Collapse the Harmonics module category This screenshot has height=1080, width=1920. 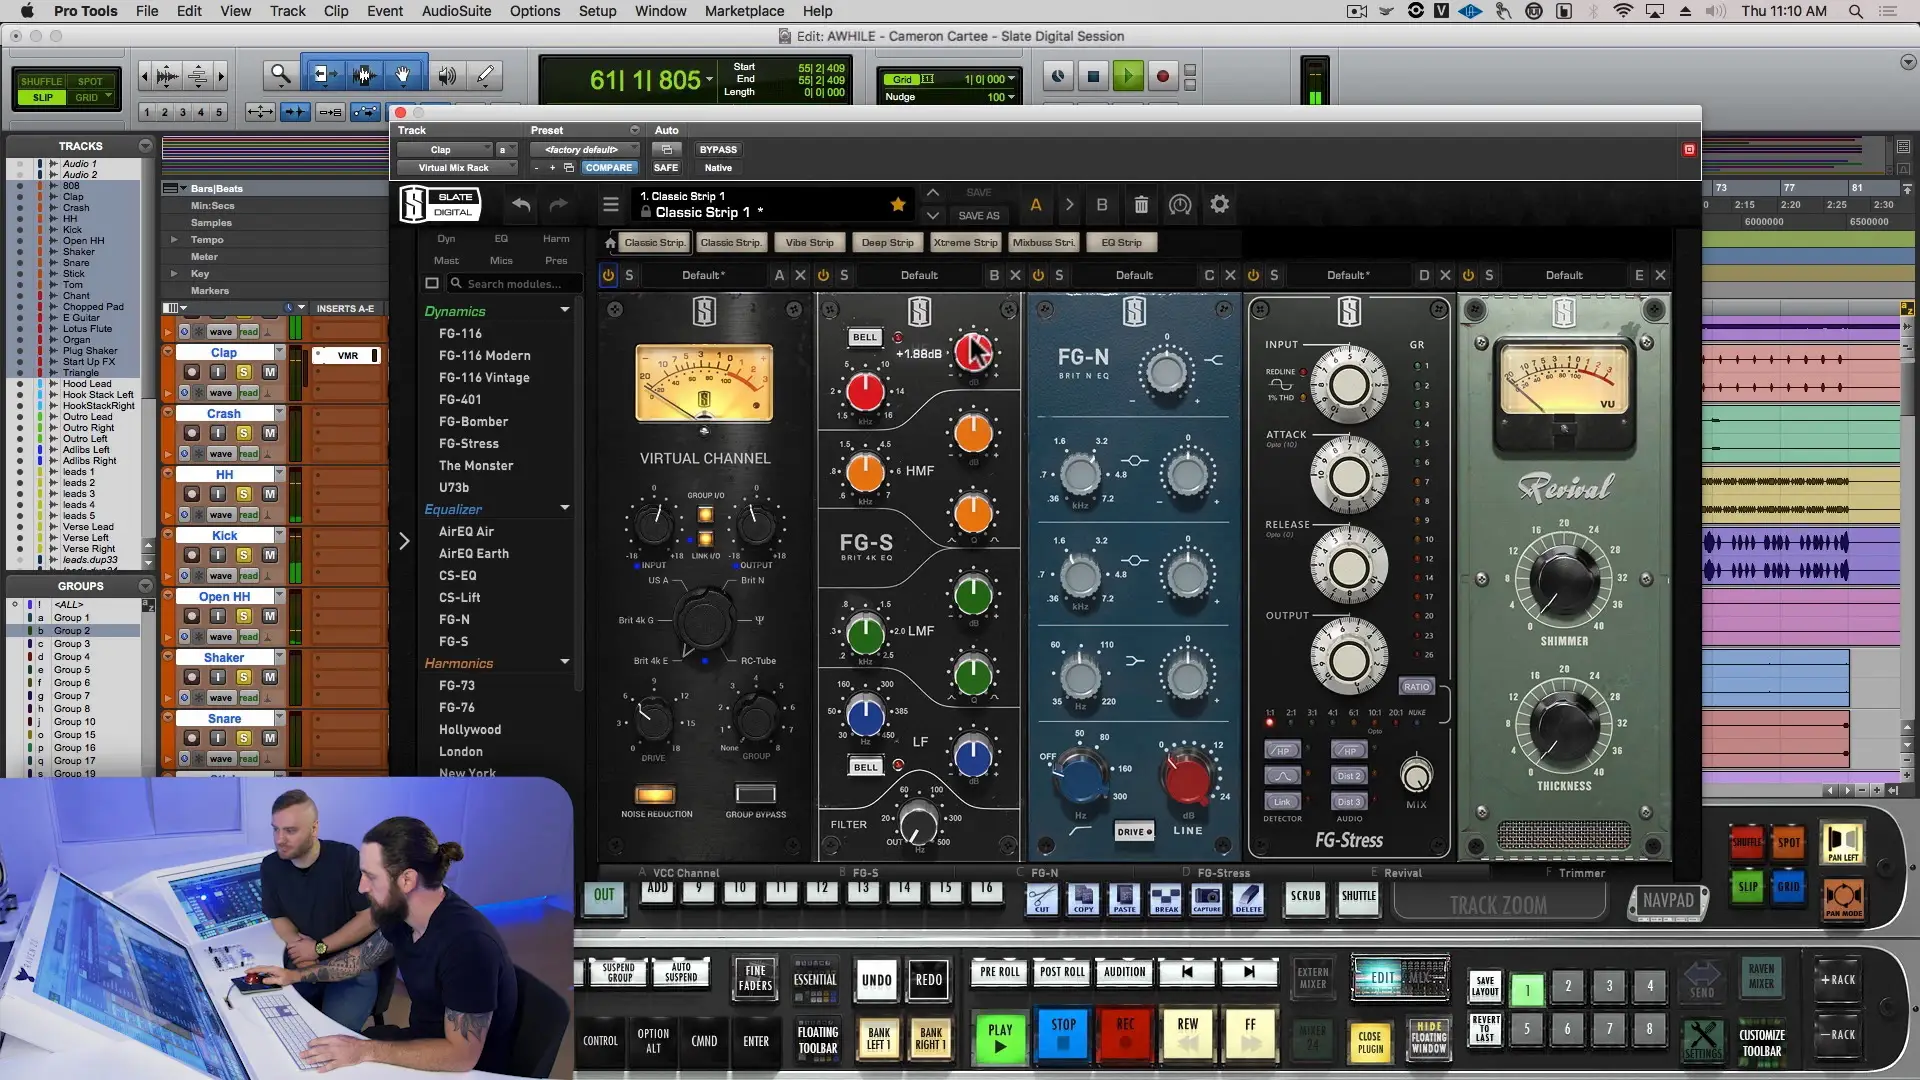[565, 663]
